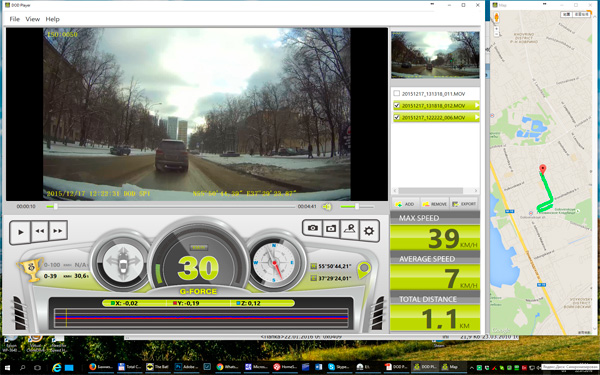
Task: Click the right arrow of the file list scrollbar
Action: tap(476, 191)
